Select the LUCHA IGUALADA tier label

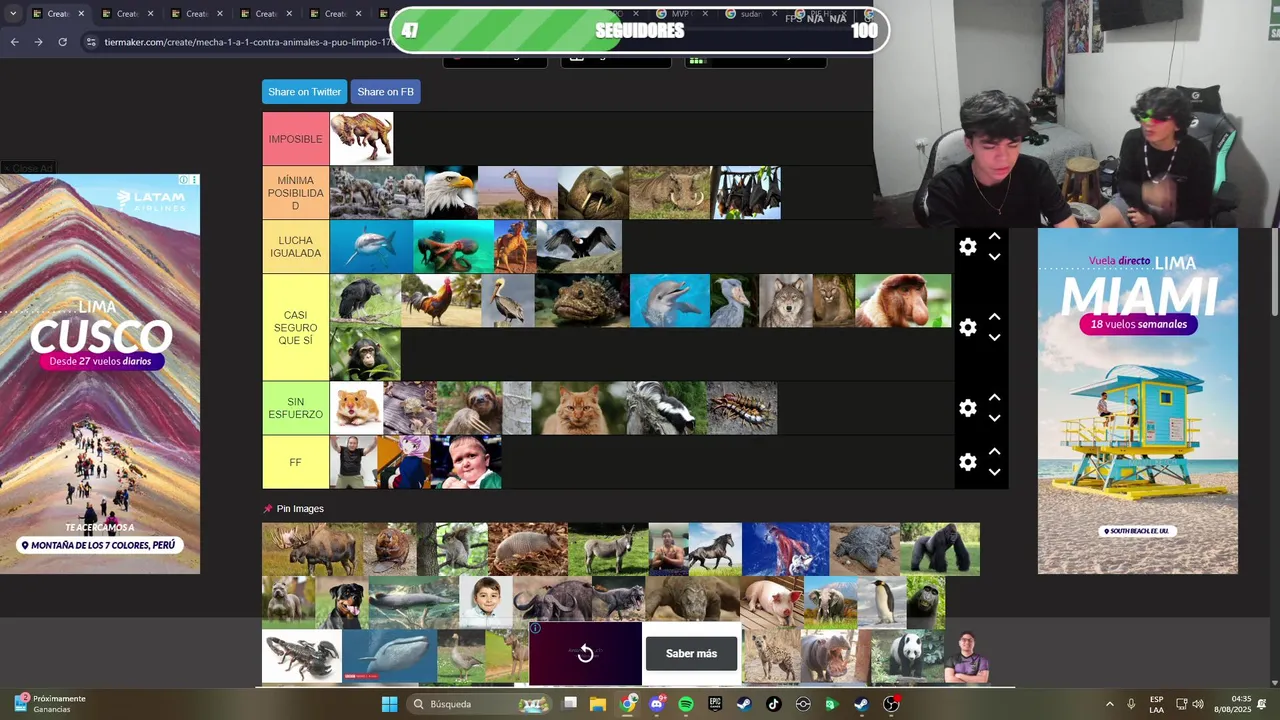pos(296,247)
